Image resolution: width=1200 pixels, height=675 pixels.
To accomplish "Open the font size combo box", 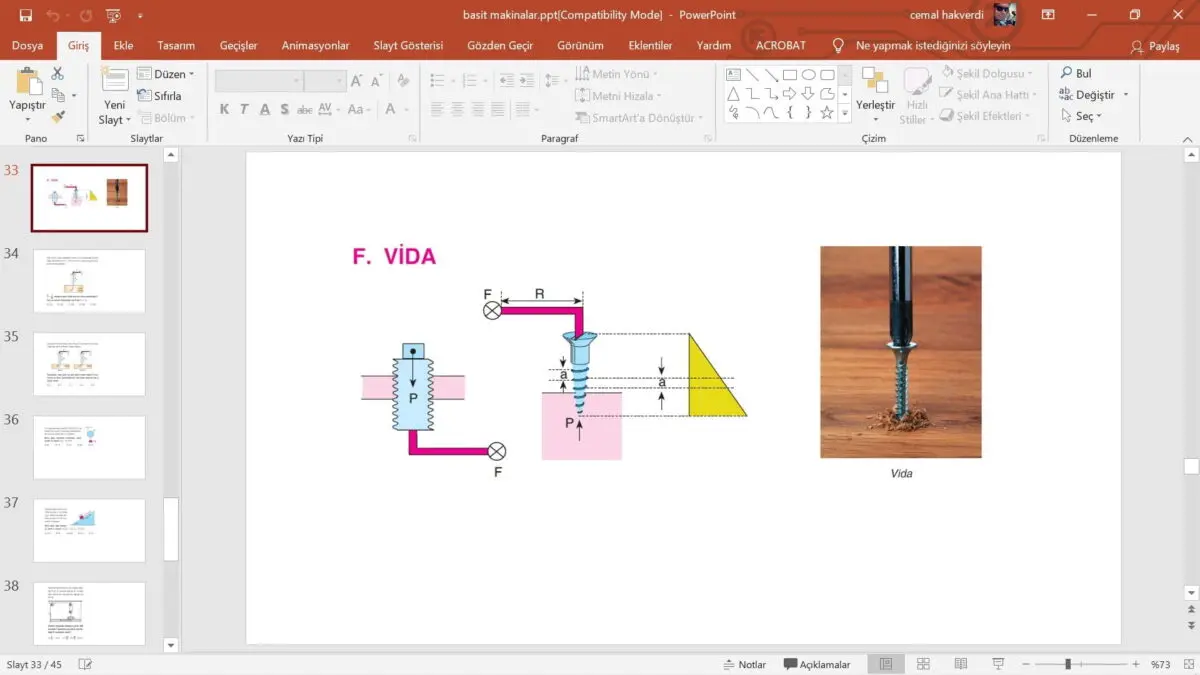I will click(325, 81).
